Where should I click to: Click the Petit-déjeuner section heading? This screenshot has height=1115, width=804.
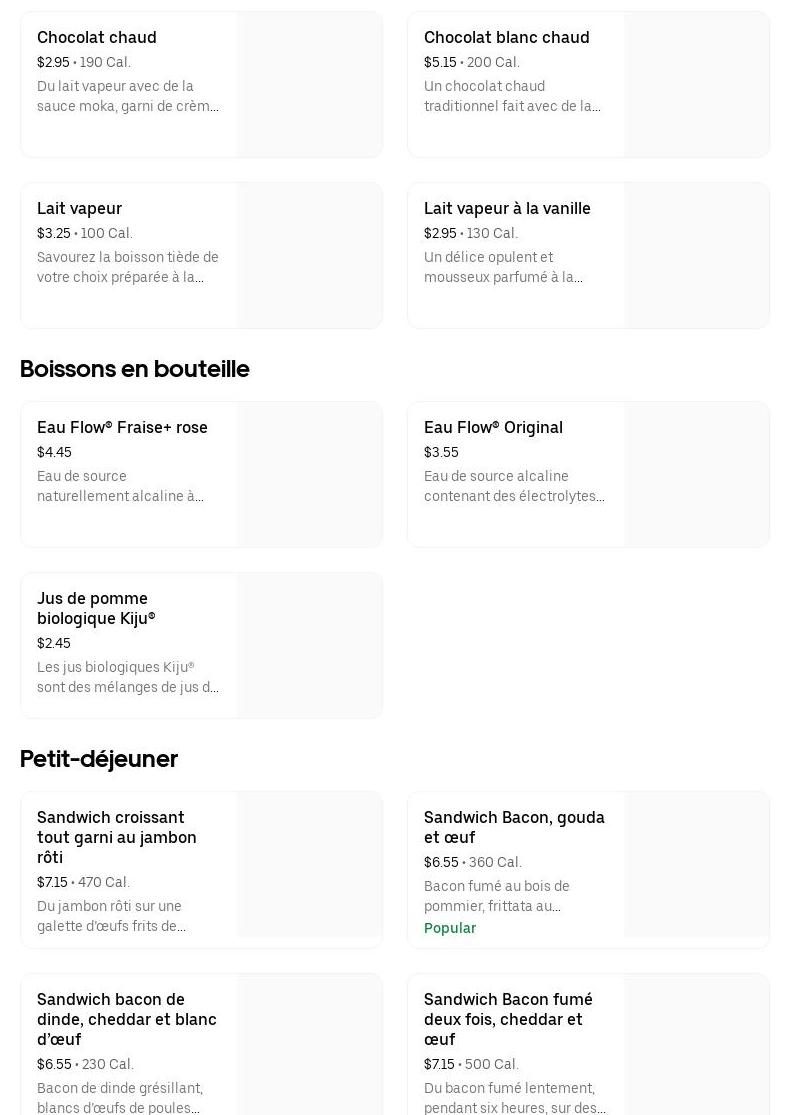[x=99, y=759]
